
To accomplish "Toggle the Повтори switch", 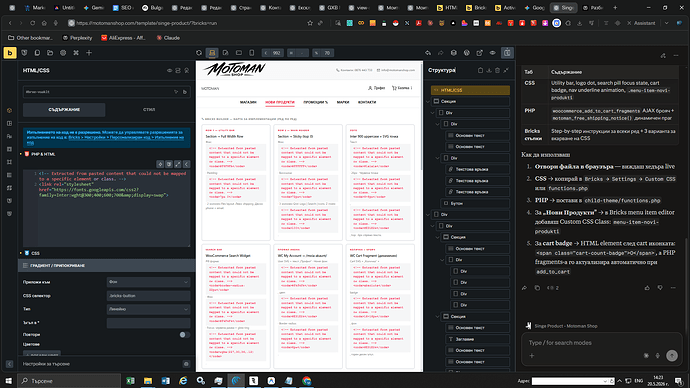I will pyautogui.click(x=184, y=335).
